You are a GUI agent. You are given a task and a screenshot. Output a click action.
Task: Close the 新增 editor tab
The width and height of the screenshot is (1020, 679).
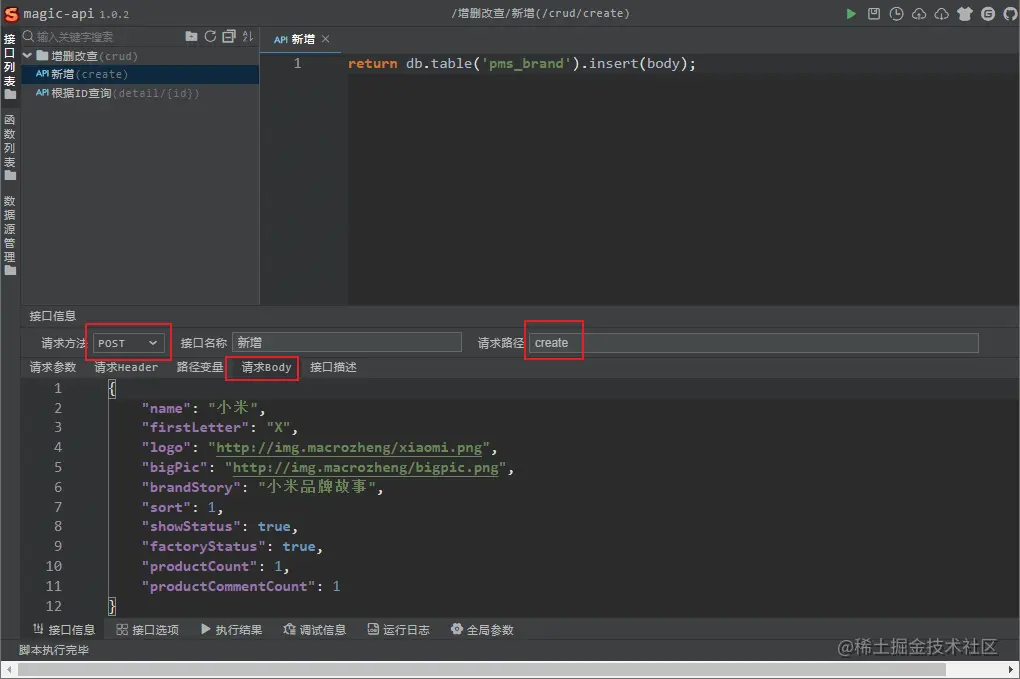pos(325,39)
